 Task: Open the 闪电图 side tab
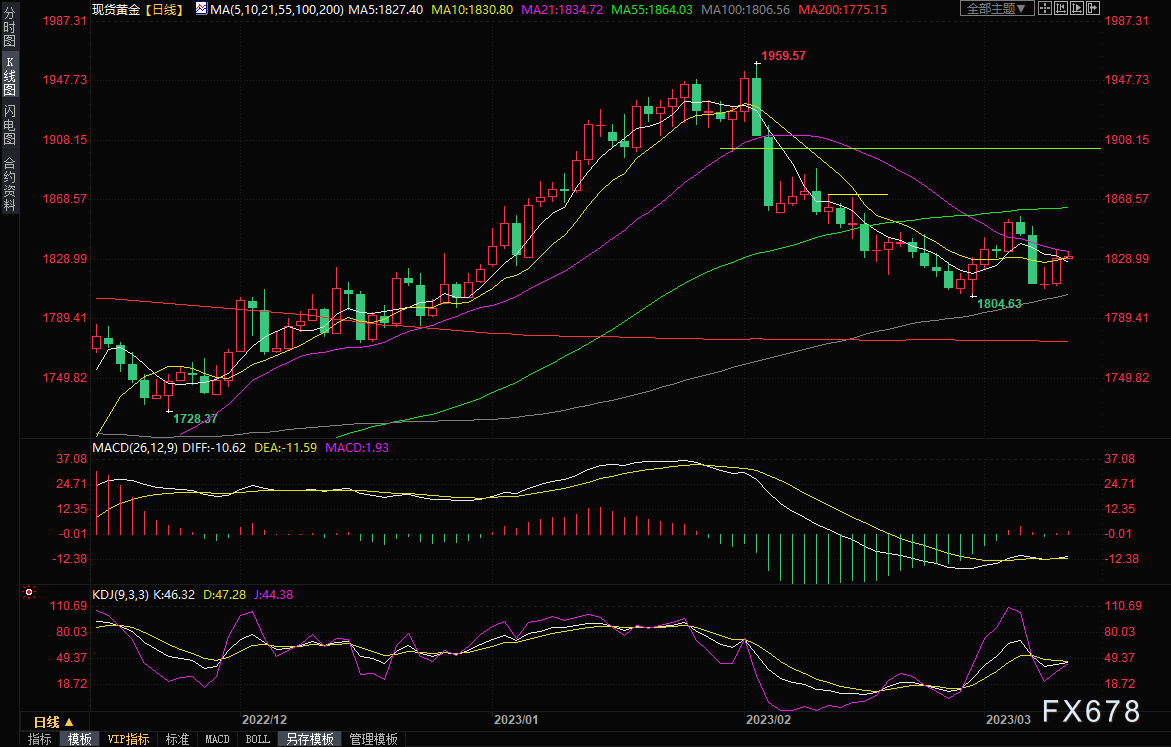(10, 124)
